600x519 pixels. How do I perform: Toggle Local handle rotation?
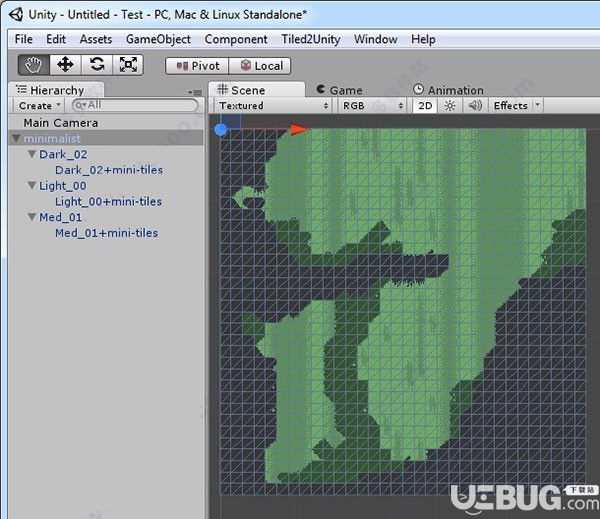[x=260, y=66]
